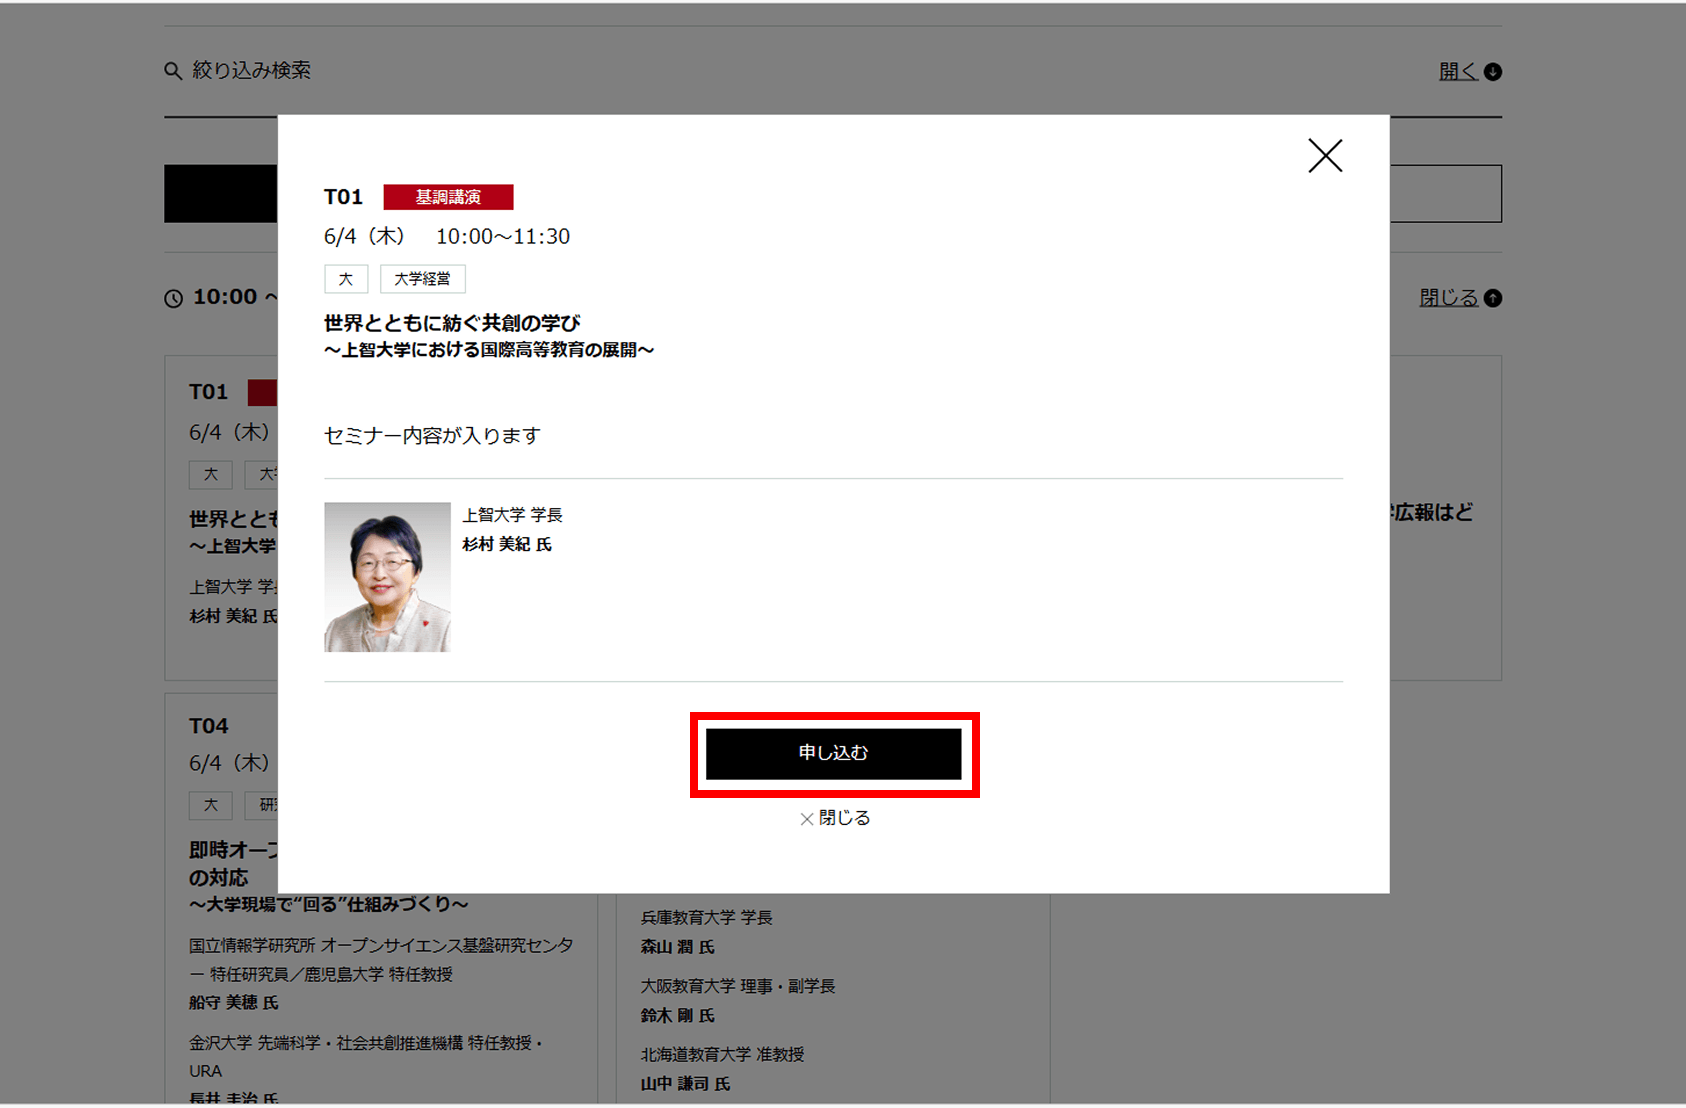Click the down-arrow icon next to 開く
Image resolution: width=1686 pixels, height=1108 pixels.
(1493, 72)
